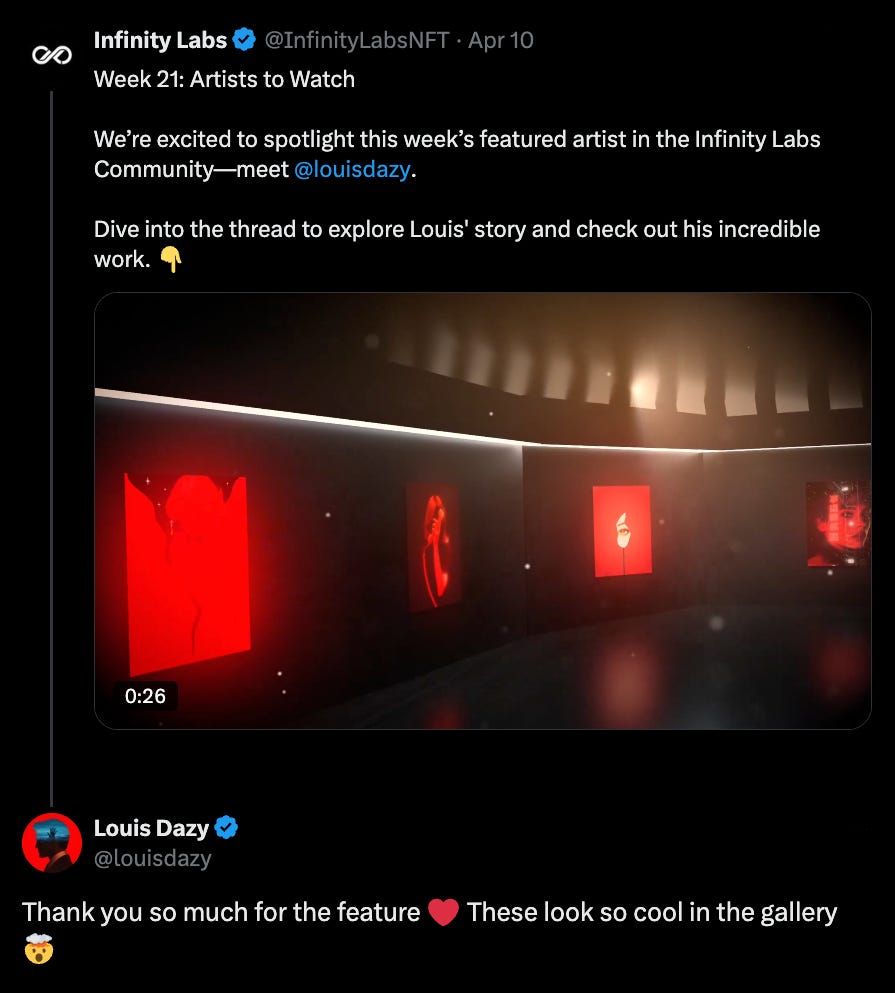Open the @InfinityLabsNFT handle link

pyautogui.click(x=357, y=40)
